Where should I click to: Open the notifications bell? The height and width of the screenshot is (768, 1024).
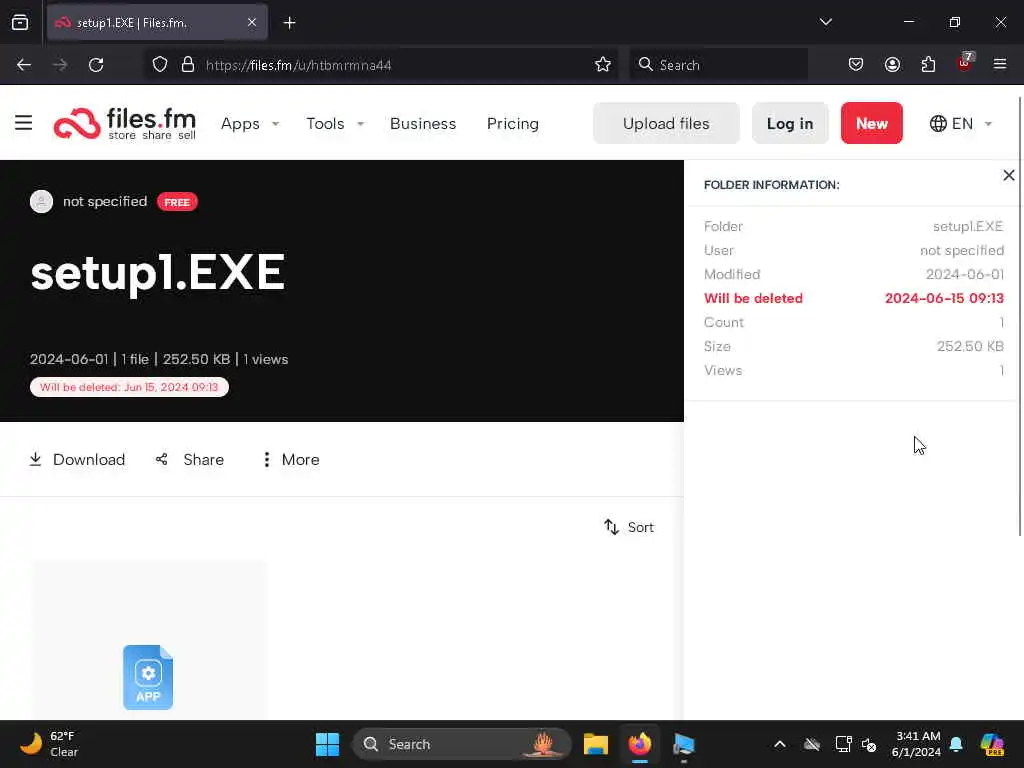(956, 744)
